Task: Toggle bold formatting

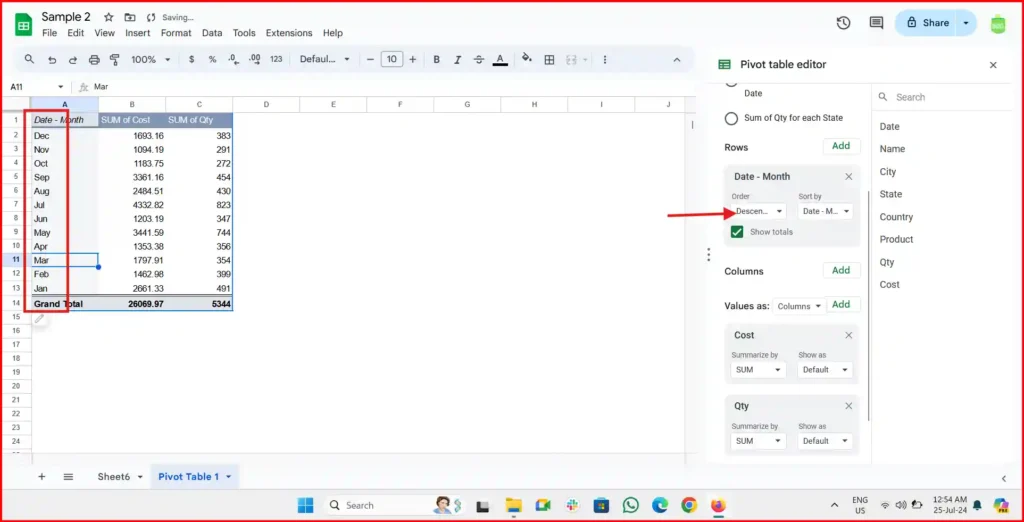Action: tap(436, 59)
